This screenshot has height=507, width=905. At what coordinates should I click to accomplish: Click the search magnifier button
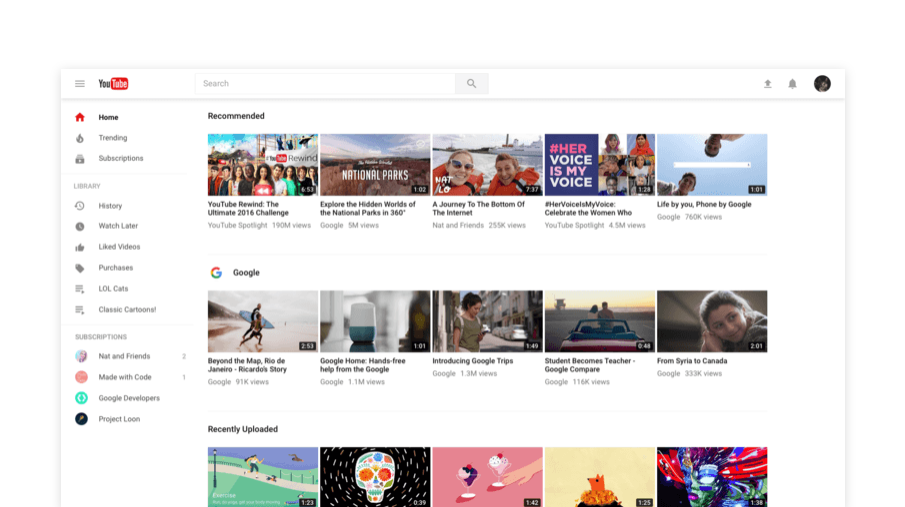tap(472, 84)
